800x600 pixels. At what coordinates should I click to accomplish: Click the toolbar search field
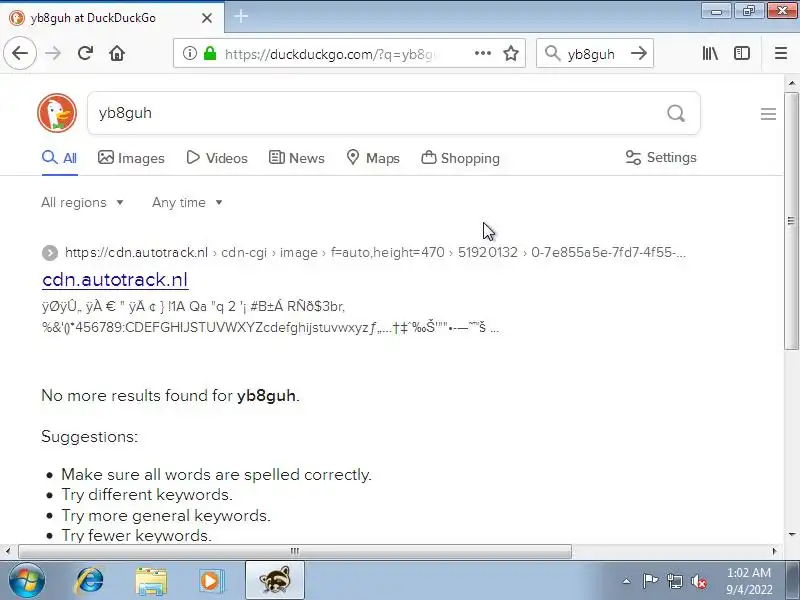click(594, 54)
